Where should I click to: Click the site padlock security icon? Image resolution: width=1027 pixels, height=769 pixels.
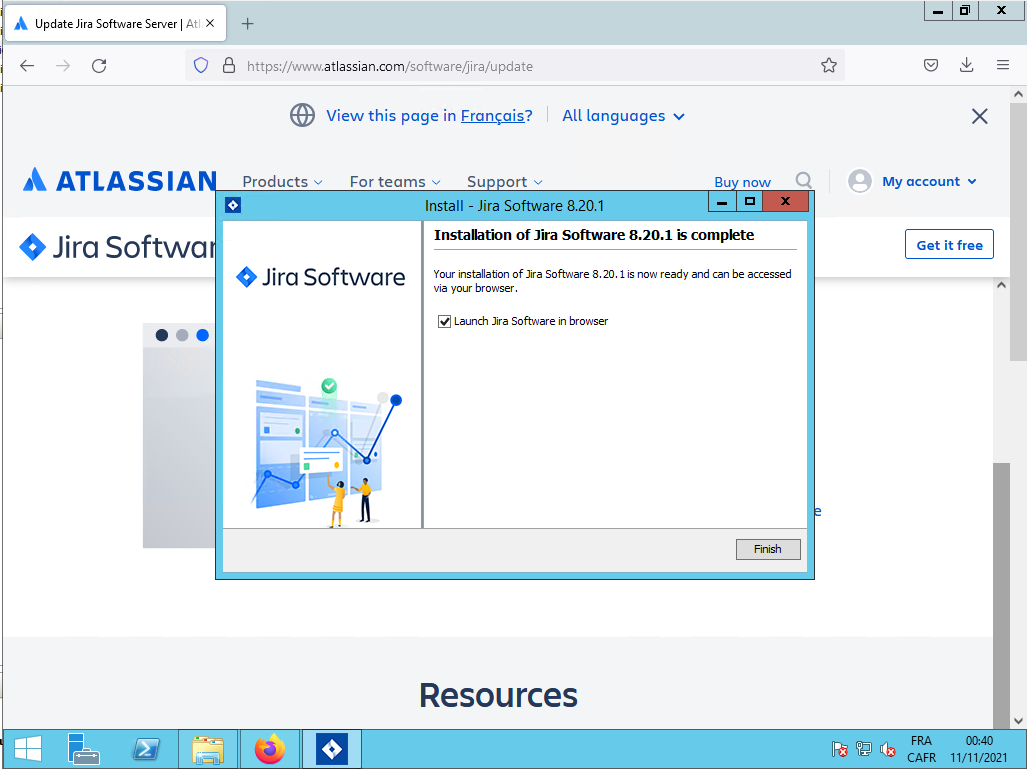click(229, 66)
